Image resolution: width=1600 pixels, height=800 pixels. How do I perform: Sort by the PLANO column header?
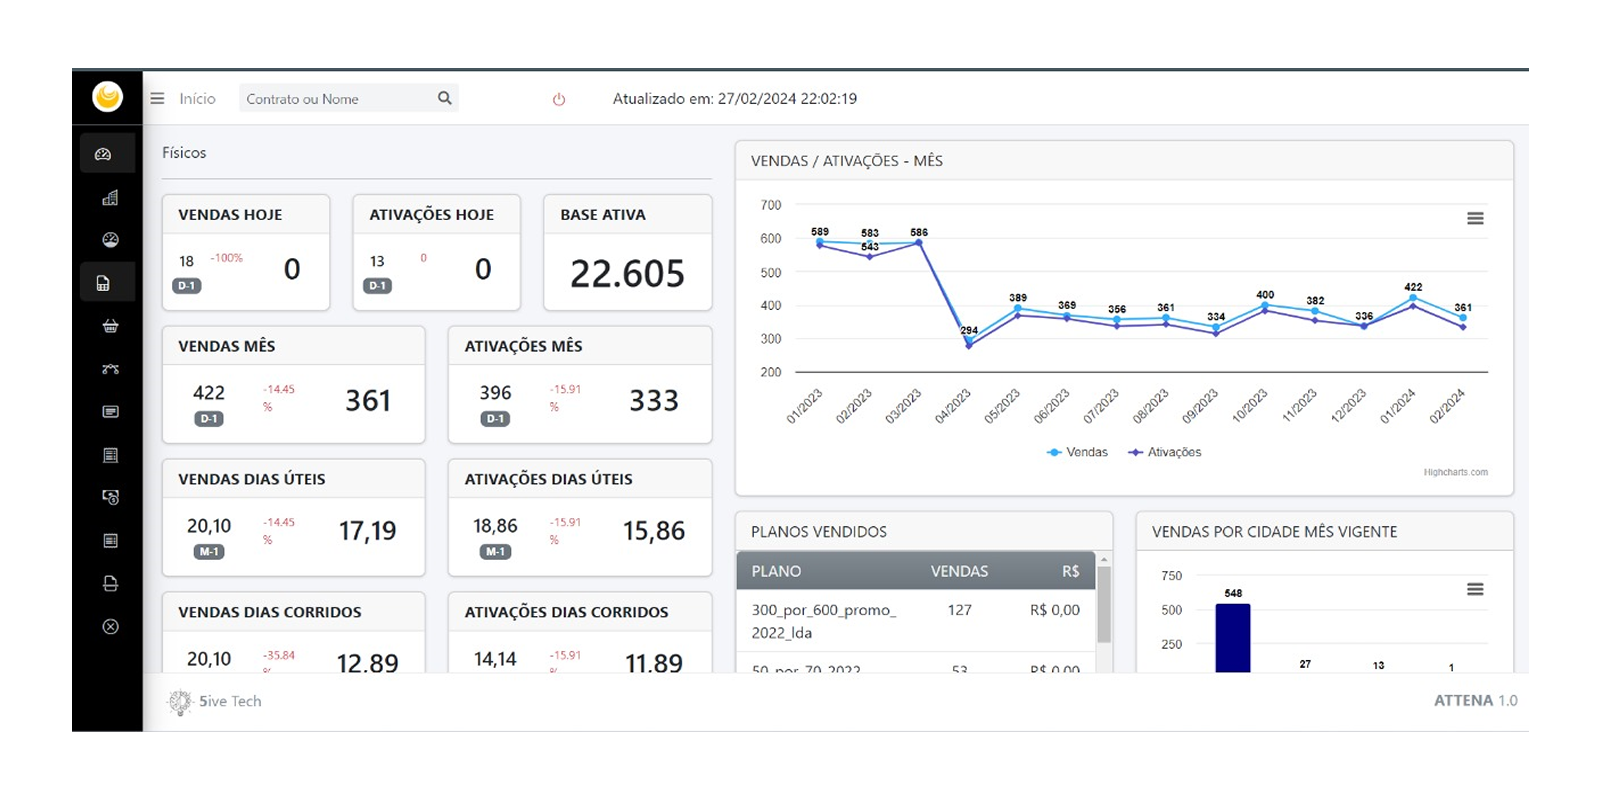776,571
